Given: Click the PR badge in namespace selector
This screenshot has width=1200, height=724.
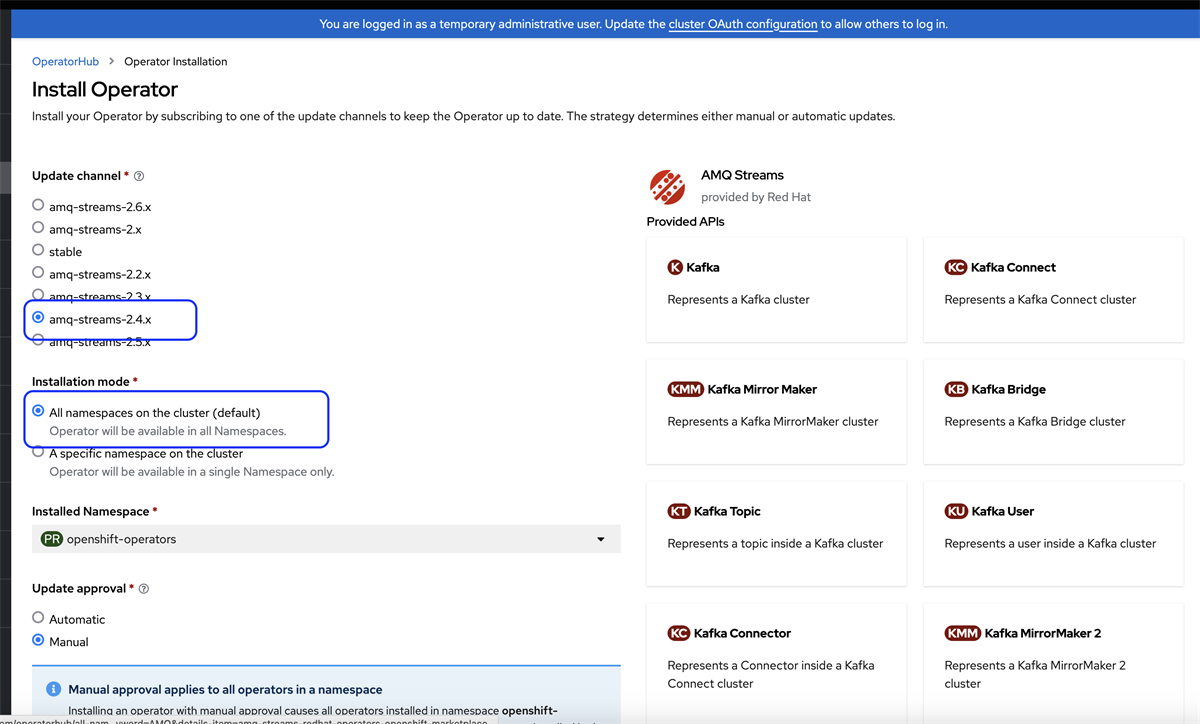Looking at the screenshot, I should (x=52, y=539).
